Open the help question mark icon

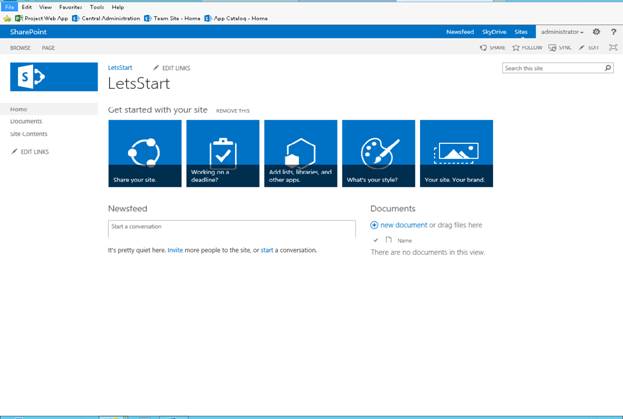[613, 32]
